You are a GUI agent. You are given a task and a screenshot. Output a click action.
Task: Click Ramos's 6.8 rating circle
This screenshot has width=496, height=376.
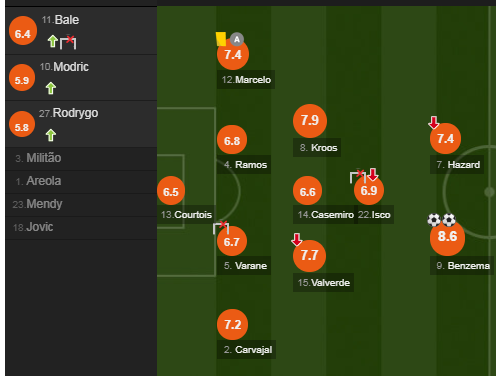click(232, 140)
